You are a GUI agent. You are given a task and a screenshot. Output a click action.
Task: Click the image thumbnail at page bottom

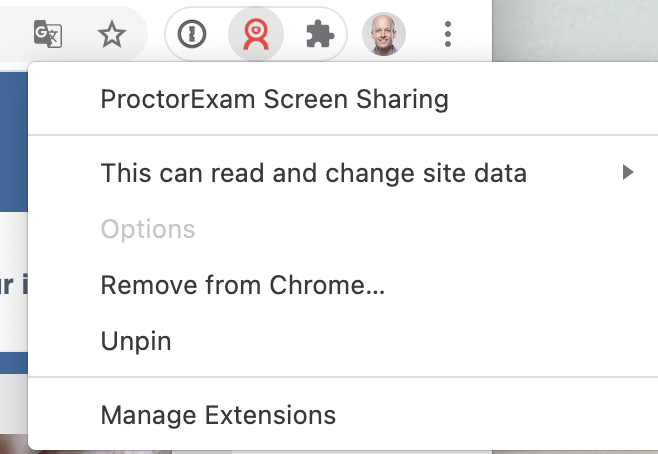tap(15, 444)
